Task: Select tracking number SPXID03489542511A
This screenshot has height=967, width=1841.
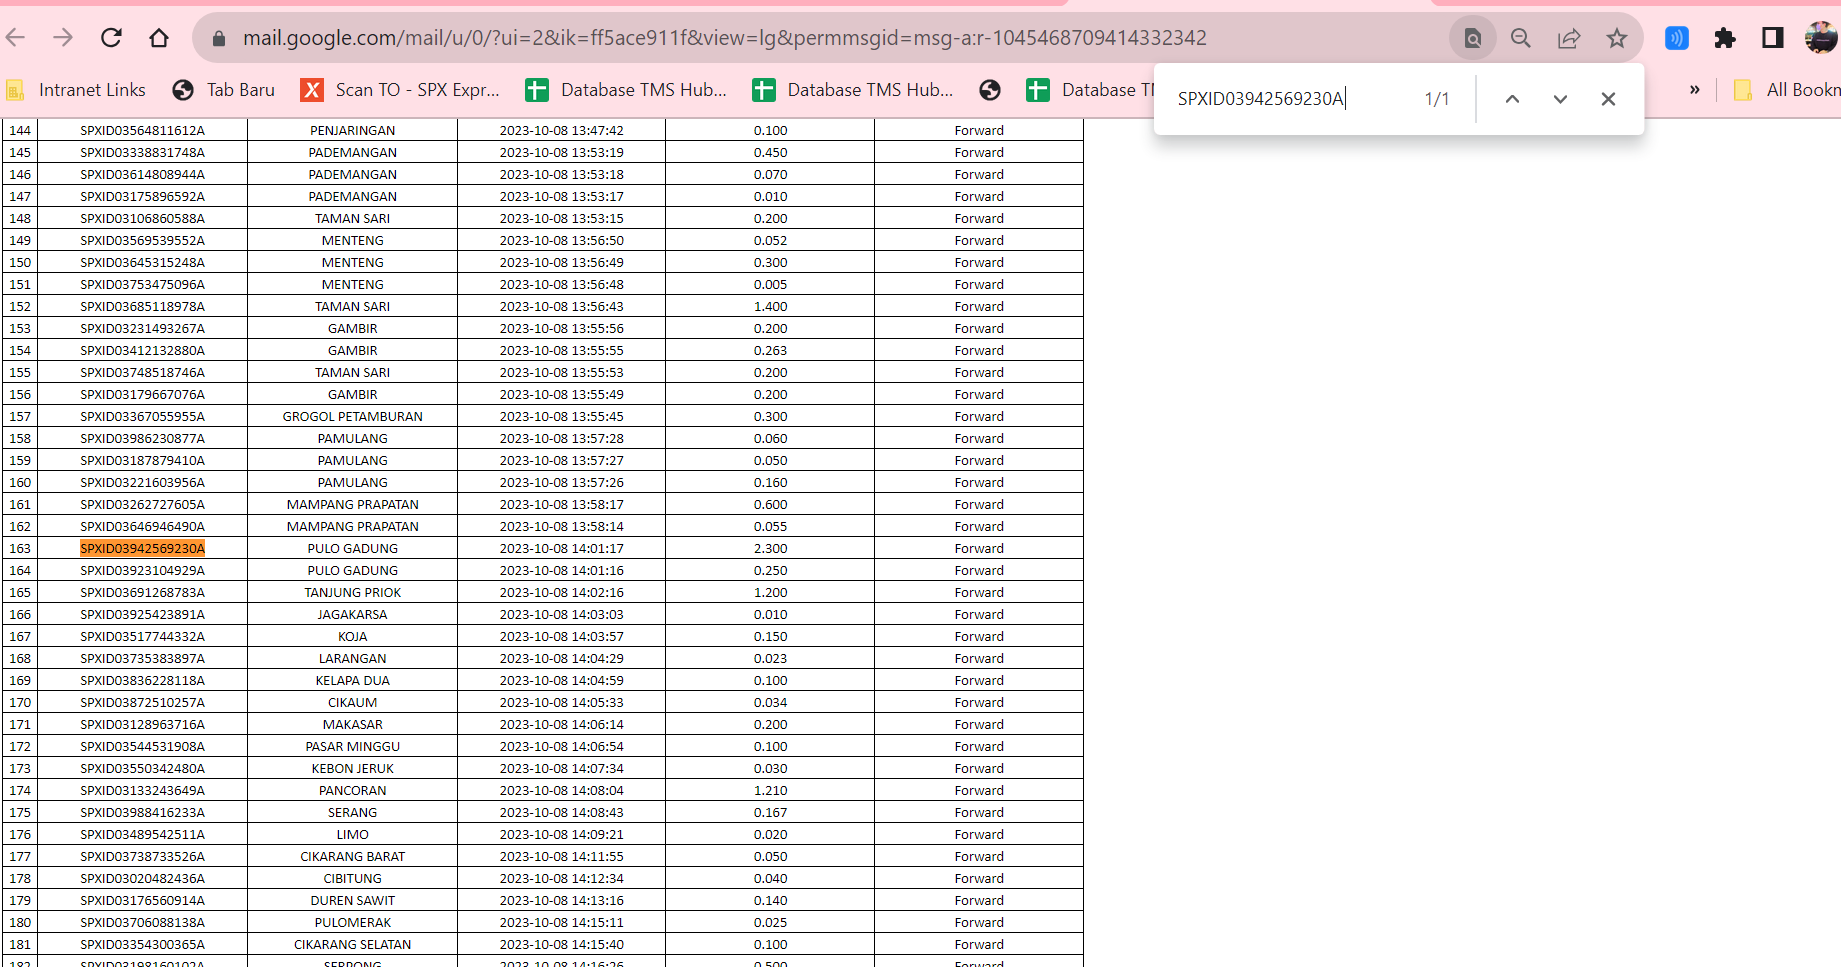Action: click(143, 834)
